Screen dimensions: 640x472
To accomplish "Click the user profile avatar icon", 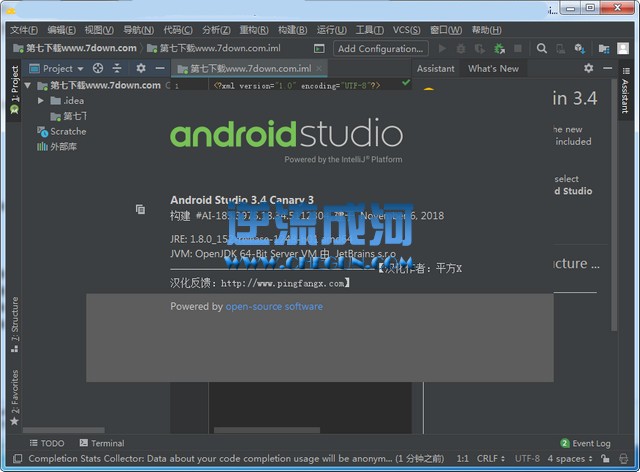I will click(x=623, y=49).
